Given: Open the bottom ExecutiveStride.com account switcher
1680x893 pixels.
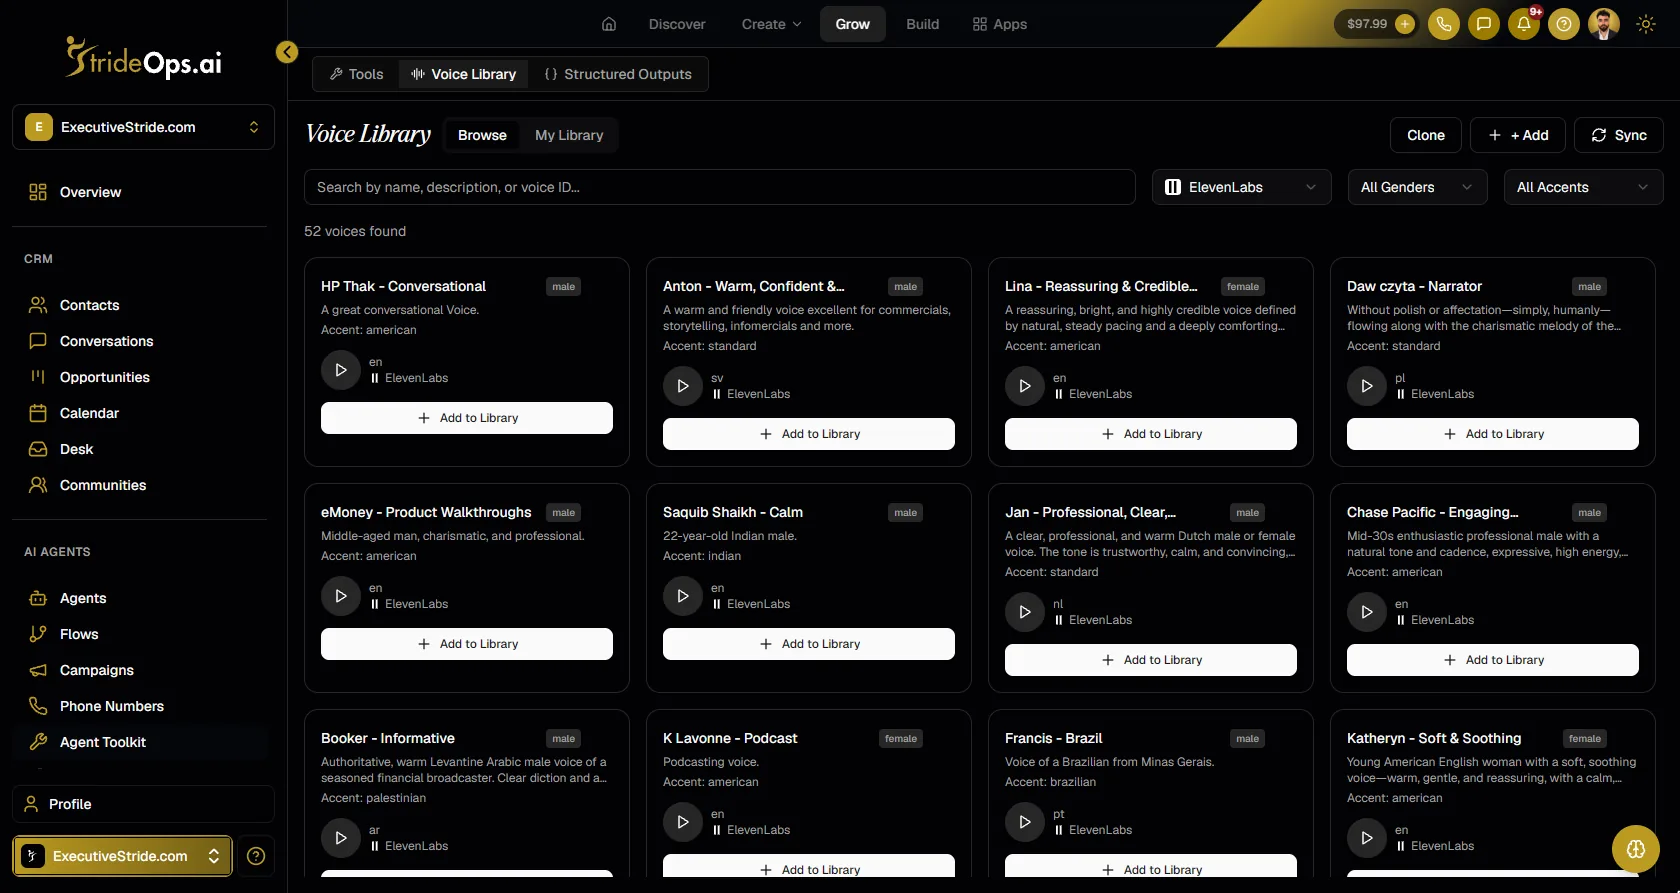Looking at the screenshot, I should (x=122, y=856).
